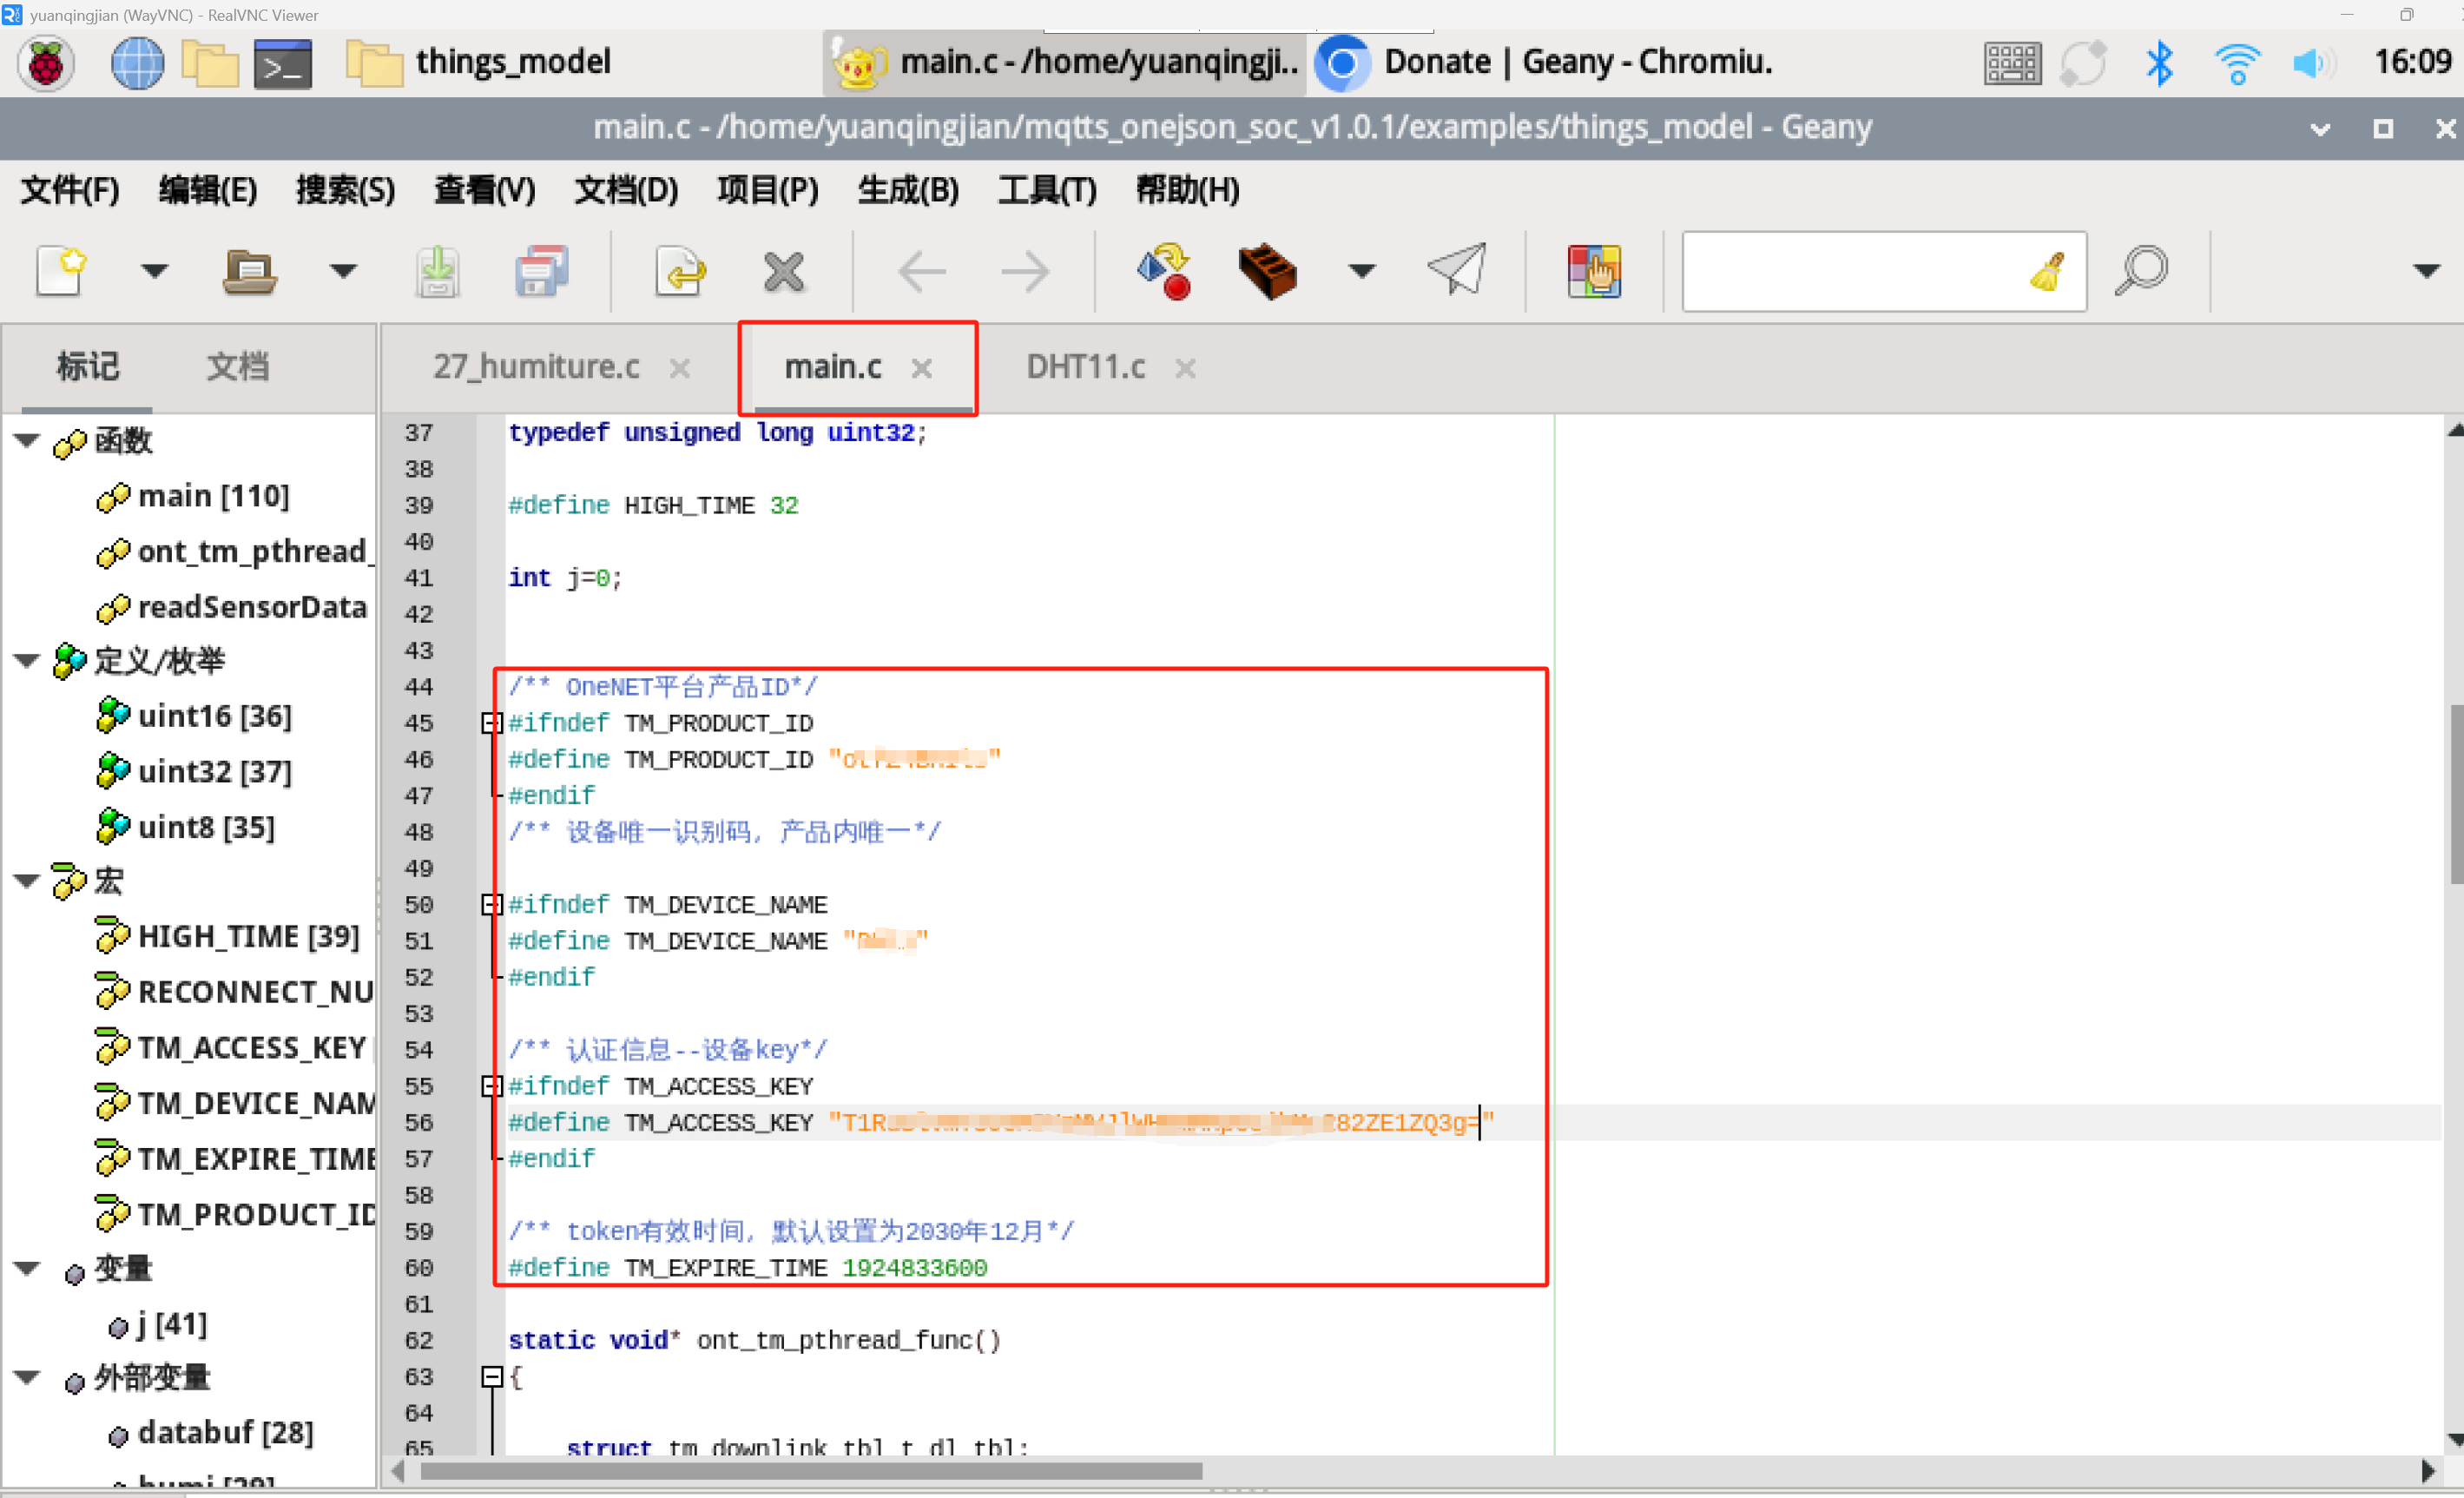Screen dimensions: 2464x1498
Task: Click the open file toolbar icon
Action: tap(249, 271)
